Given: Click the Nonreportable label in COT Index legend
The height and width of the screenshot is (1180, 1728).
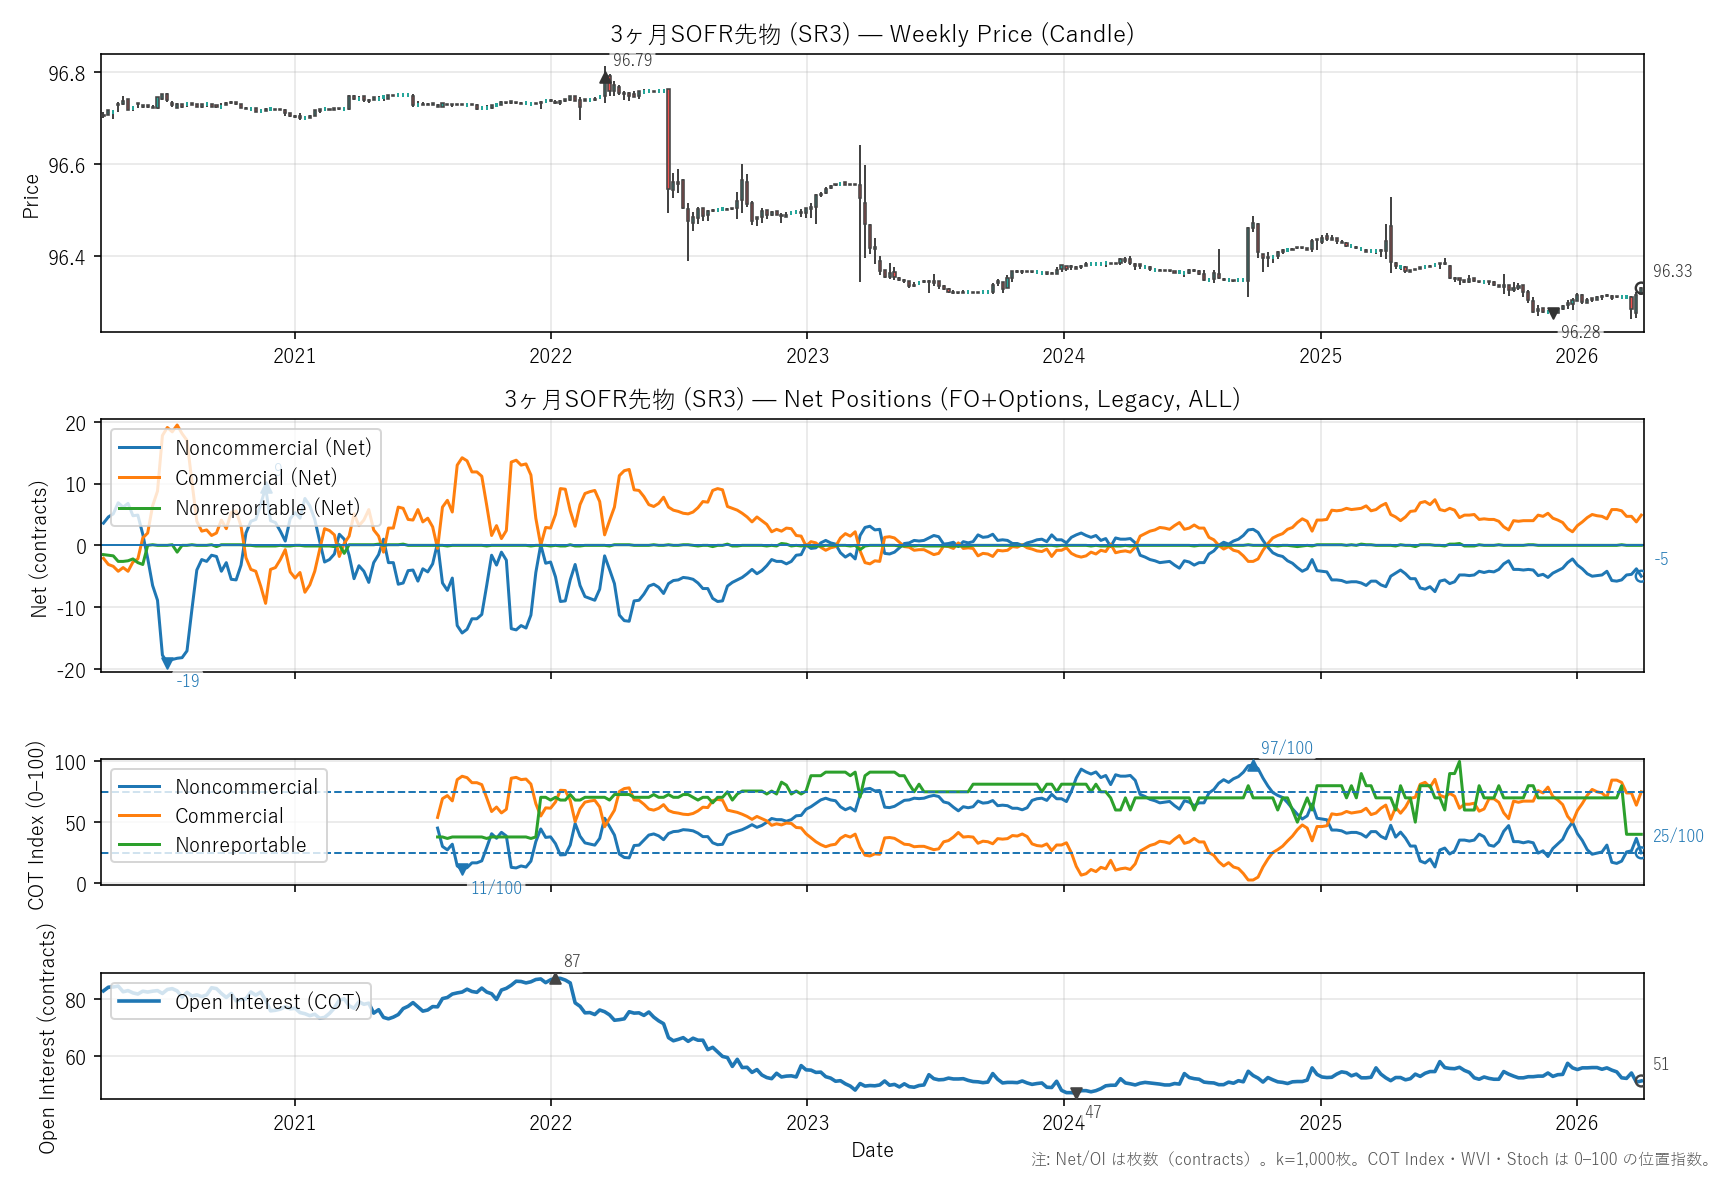Looking at the screenshot, I should [x=241, y=845].
